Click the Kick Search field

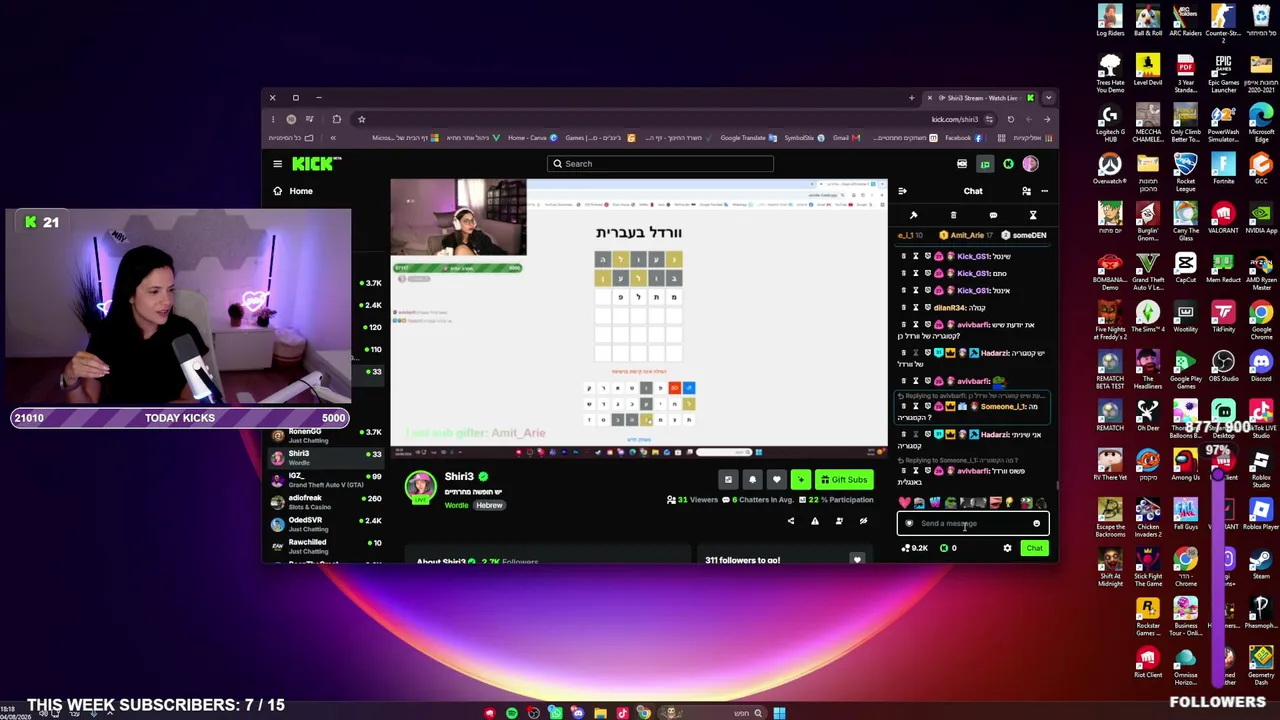pos(660,164)
